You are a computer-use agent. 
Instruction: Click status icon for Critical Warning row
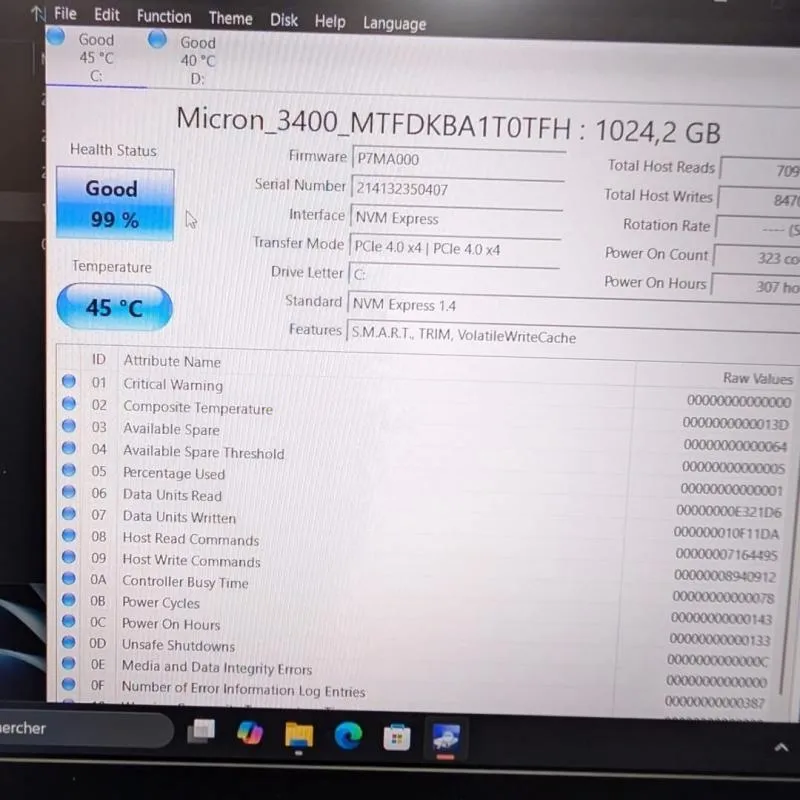(69, 381)
